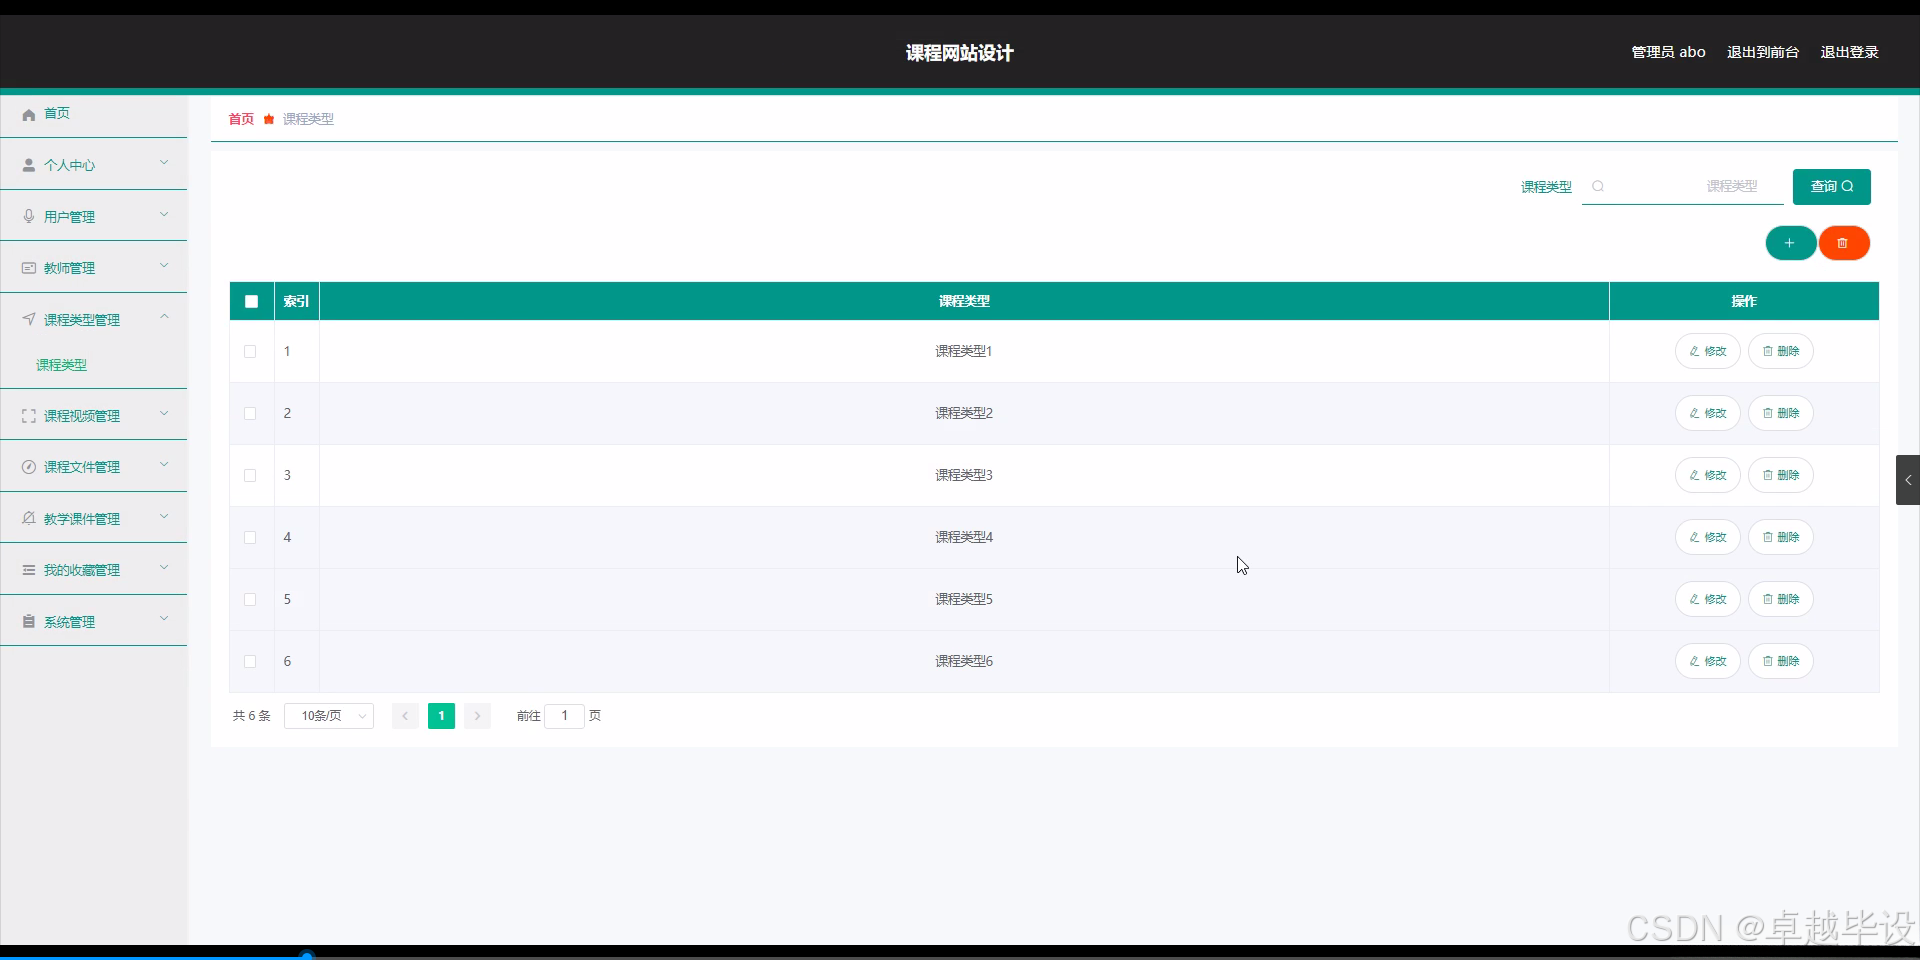Click the bell icon beside 教学课件管理
Viewport: 1920px width, 960px height.
pyautogui.click(x=29, y=518)
